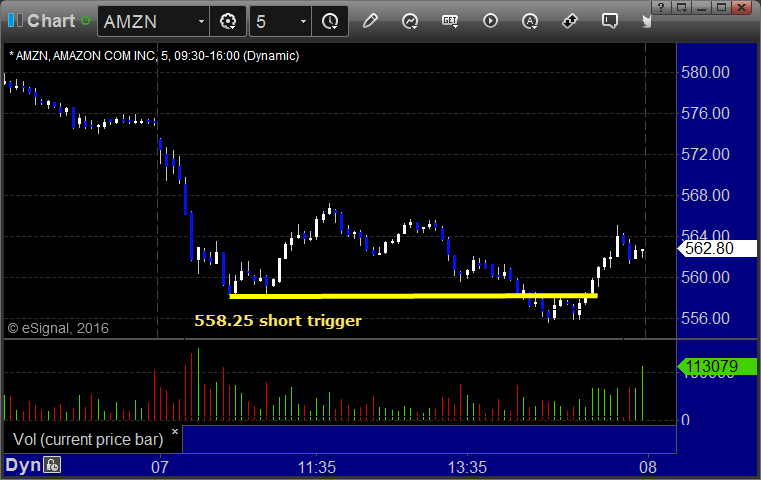
Task: Click the GET toolbar button
Action: [450, 21]
